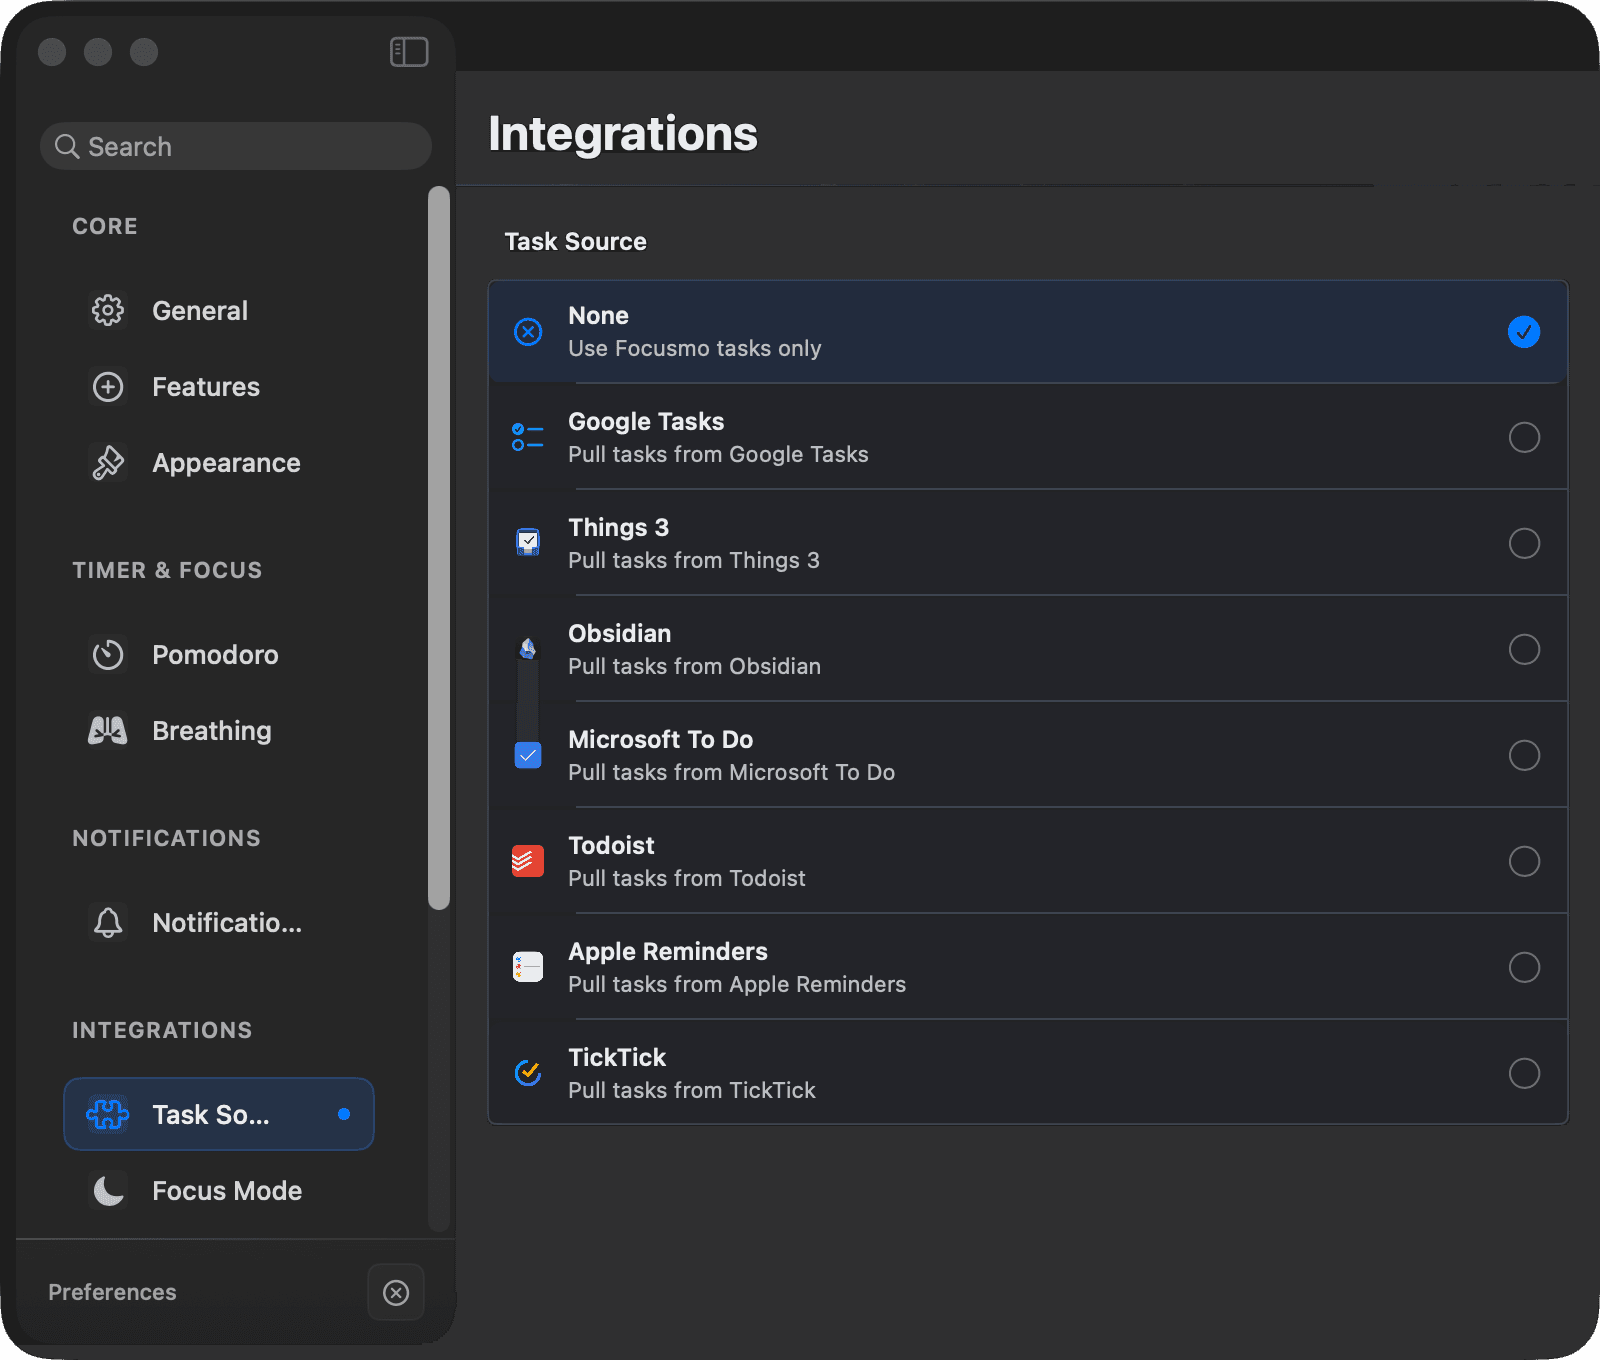Click the 'Pull tasks from Todoist' text
The width and height of the screenshot is (1600, 1360).
[x=687, y=879]
